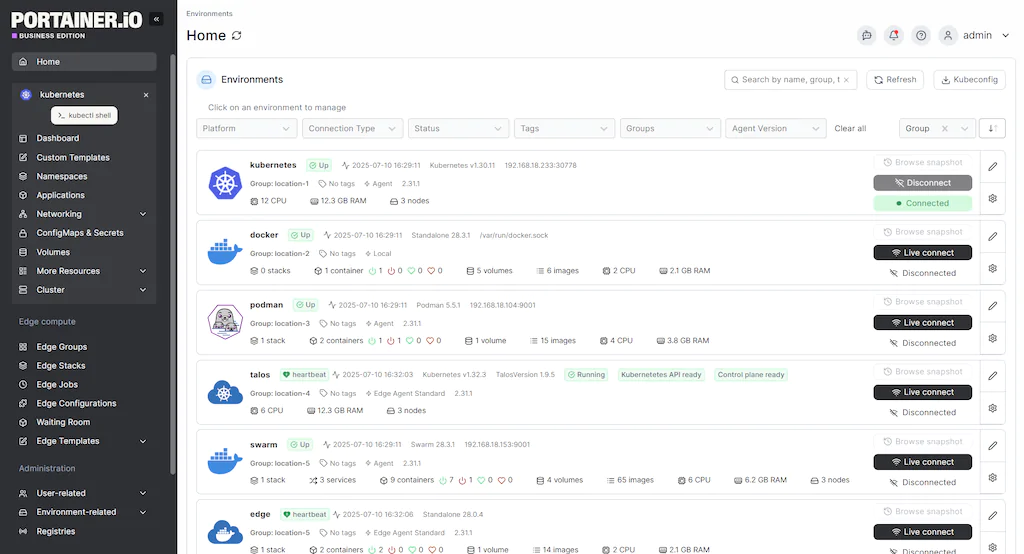Toggle the sort order arrow button
This screenshot has width=1024, height=554.
992,128
